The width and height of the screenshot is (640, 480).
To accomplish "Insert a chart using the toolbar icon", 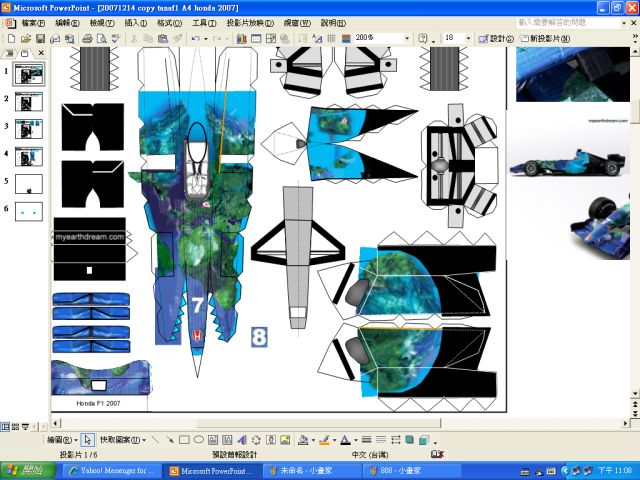I will (x=242, y=38).
